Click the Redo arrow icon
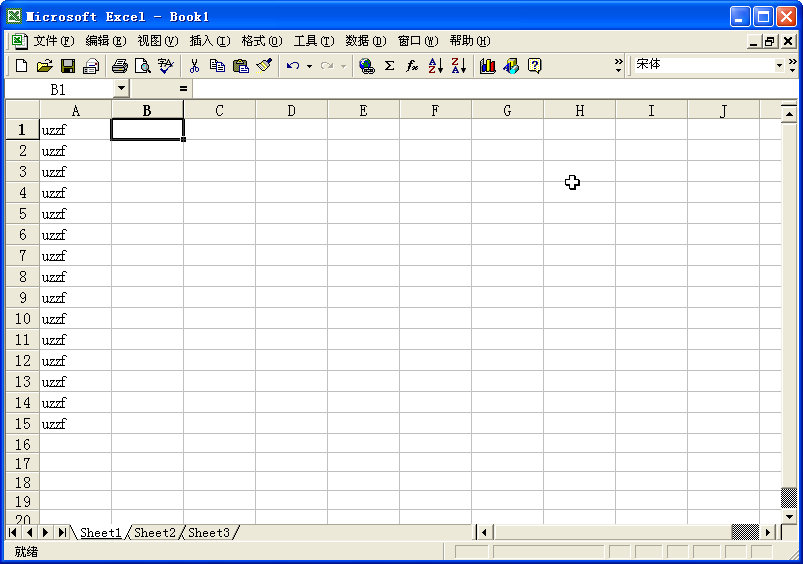This screenshot has width=803, height=564. (x=327, y=66)
